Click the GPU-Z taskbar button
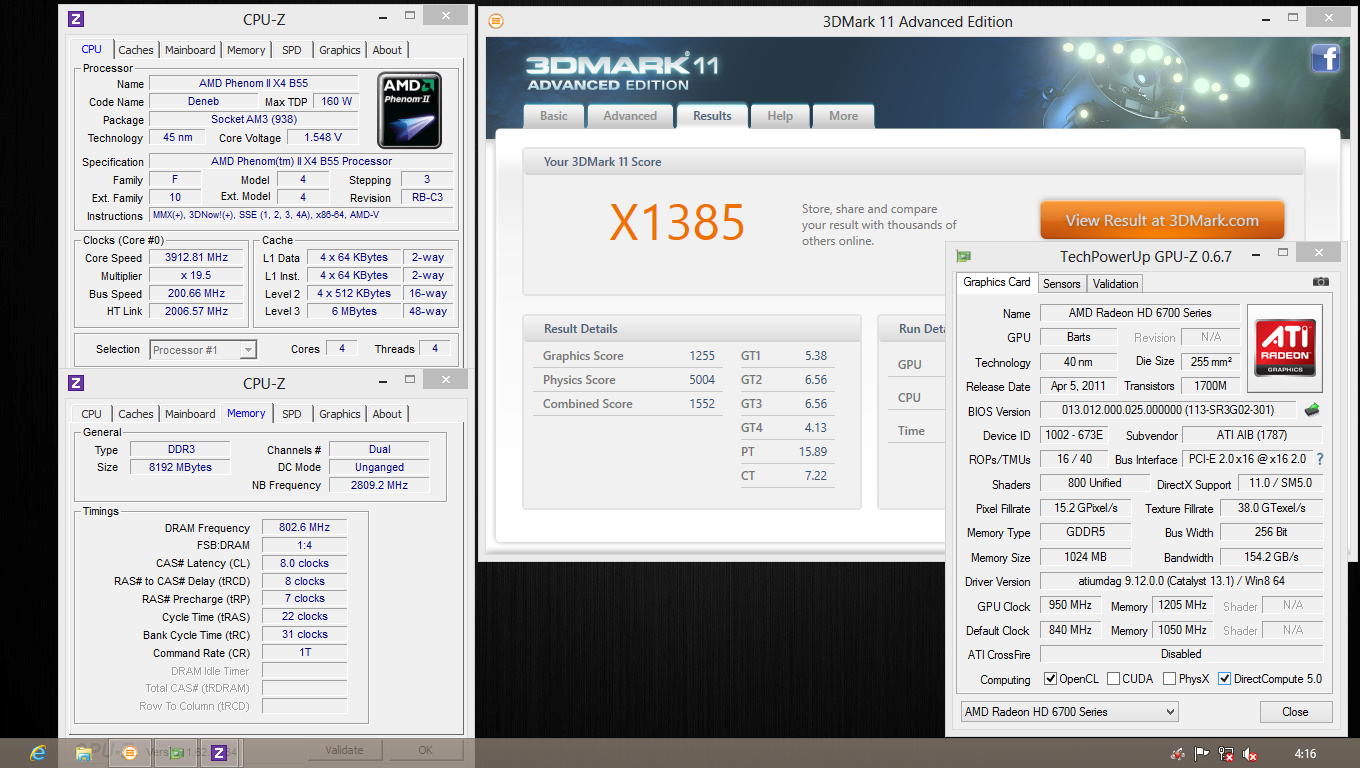The width and height of the screenshot is (1360, 768). point(176,753)
